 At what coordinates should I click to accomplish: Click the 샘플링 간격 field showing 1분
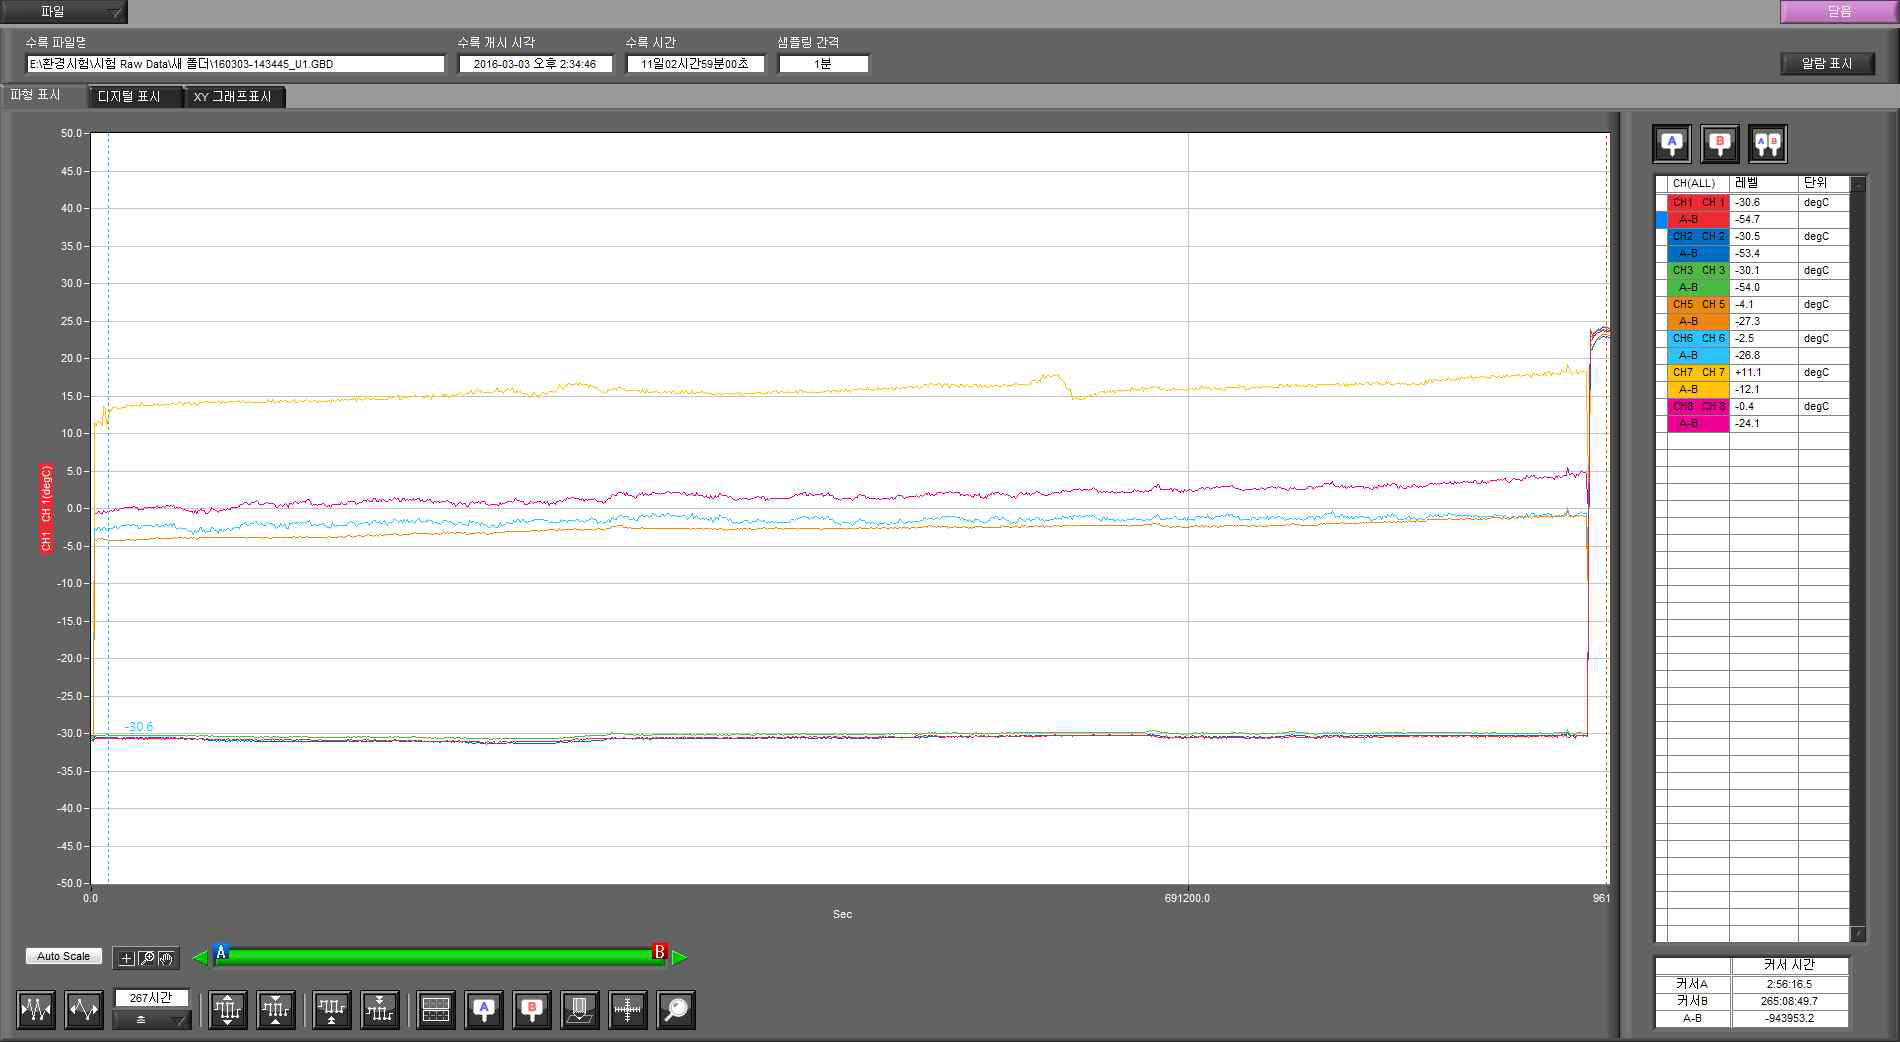[x=823, y=64]
